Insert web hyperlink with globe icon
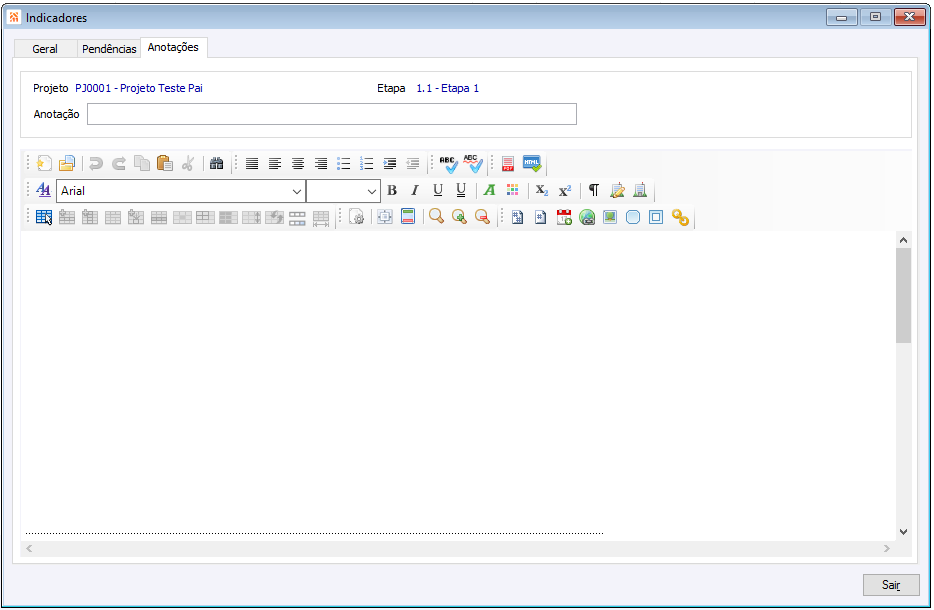This screenshot has height=610, width=934. click(x=587, y=217)
